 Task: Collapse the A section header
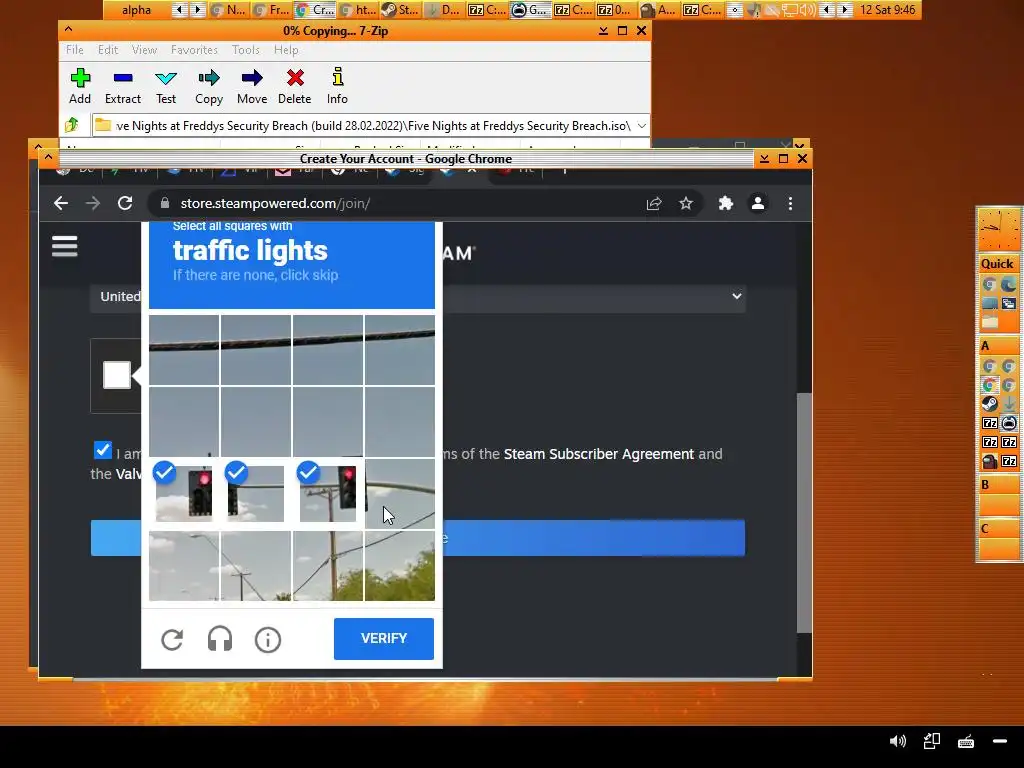tap(997, 346)
